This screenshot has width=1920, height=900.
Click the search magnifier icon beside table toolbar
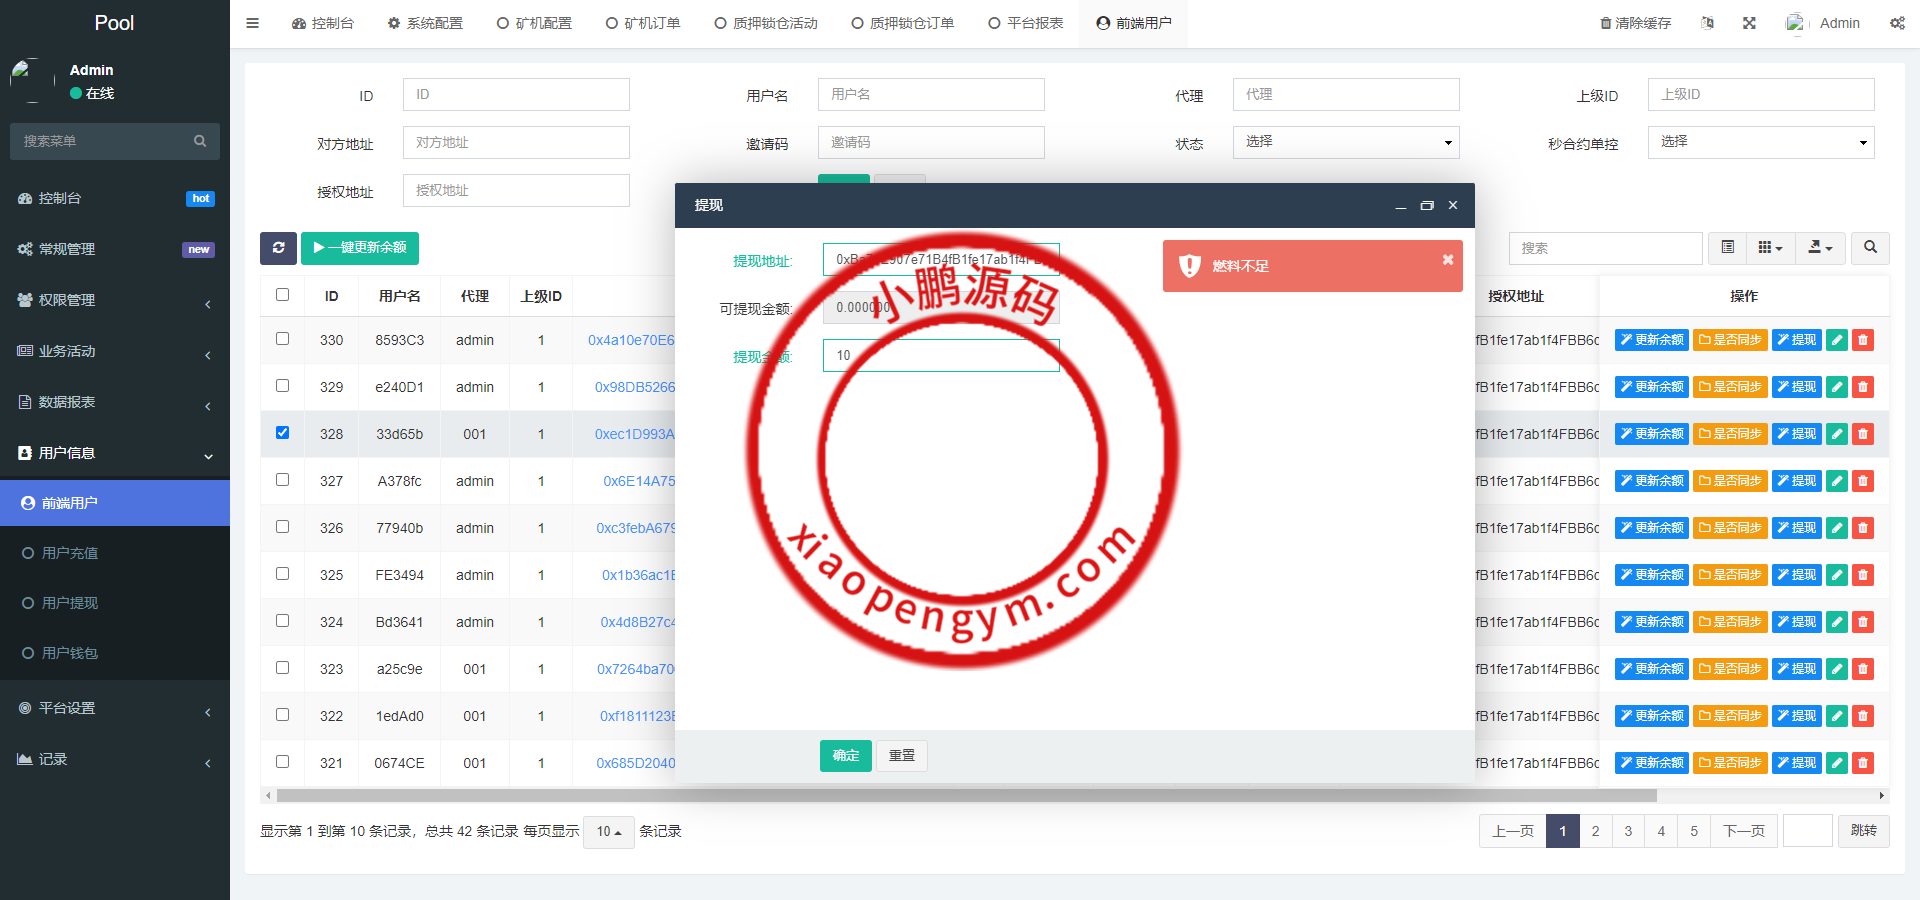(1870, 248)
